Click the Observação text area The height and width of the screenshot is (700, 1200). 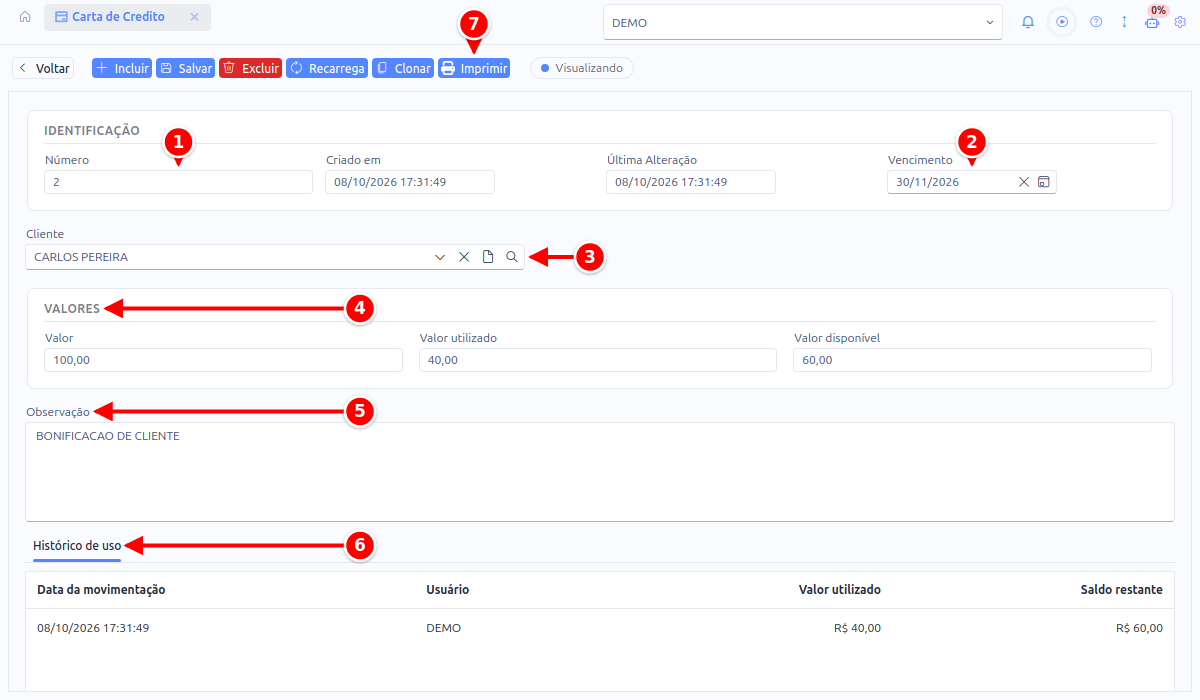[600, 471]
